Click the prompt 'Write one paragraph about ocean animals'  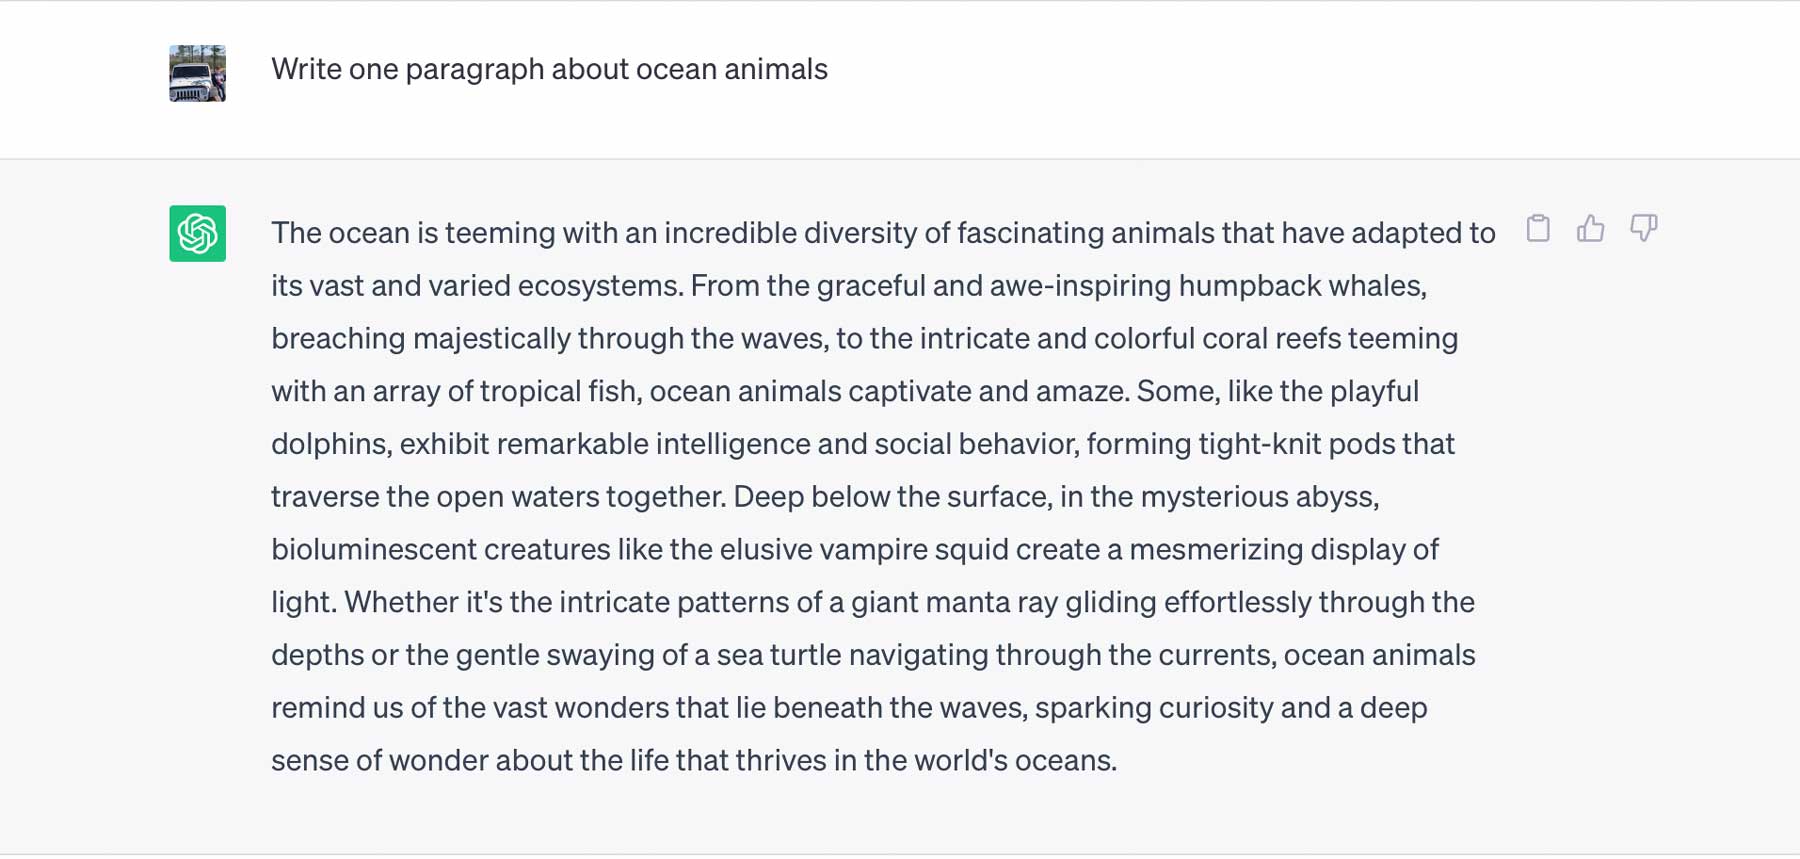point(549,69)
